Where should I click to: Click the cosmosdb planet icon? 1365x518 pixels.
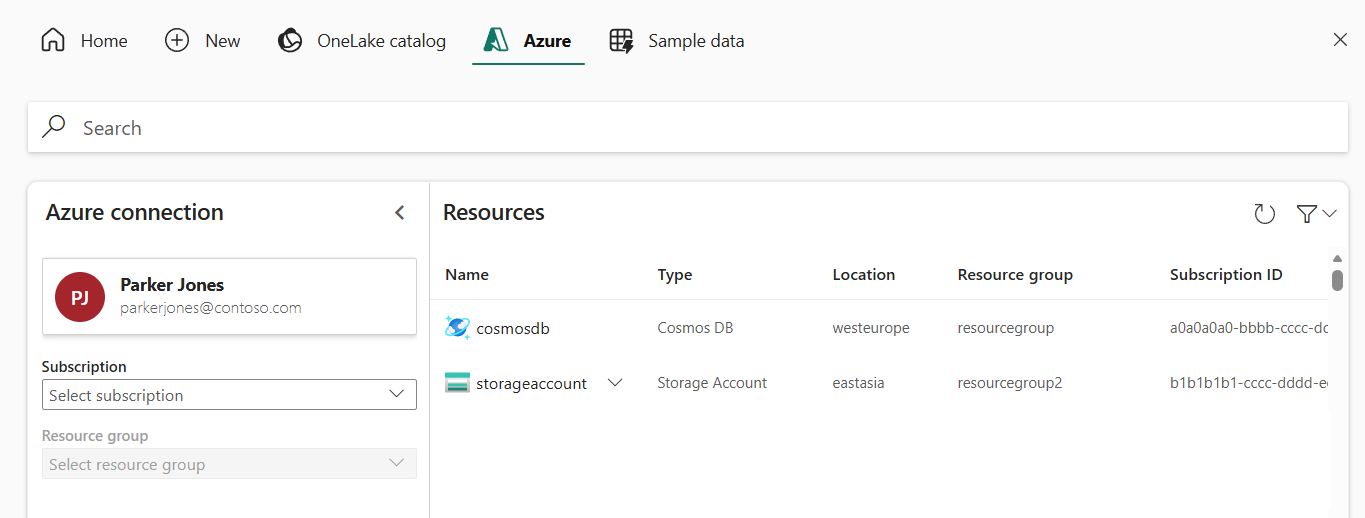[x=457, y=328]
